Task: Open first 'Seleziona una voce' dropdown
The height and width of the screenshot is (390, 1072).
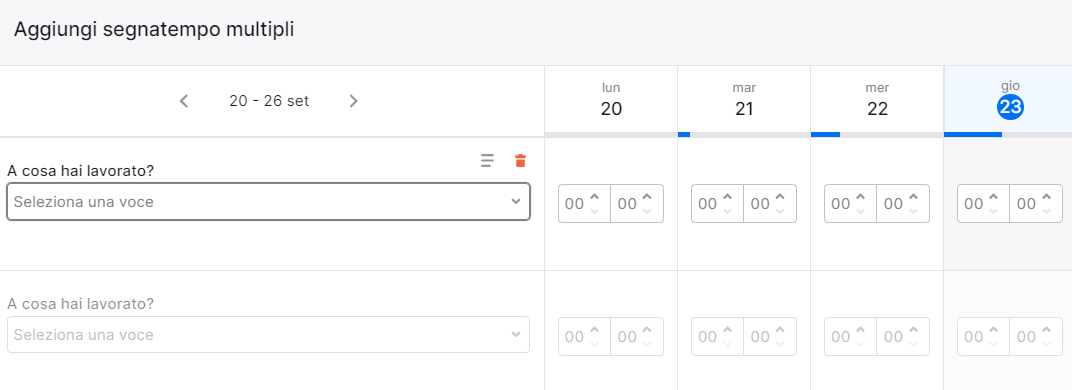Action: coord(268,202)
